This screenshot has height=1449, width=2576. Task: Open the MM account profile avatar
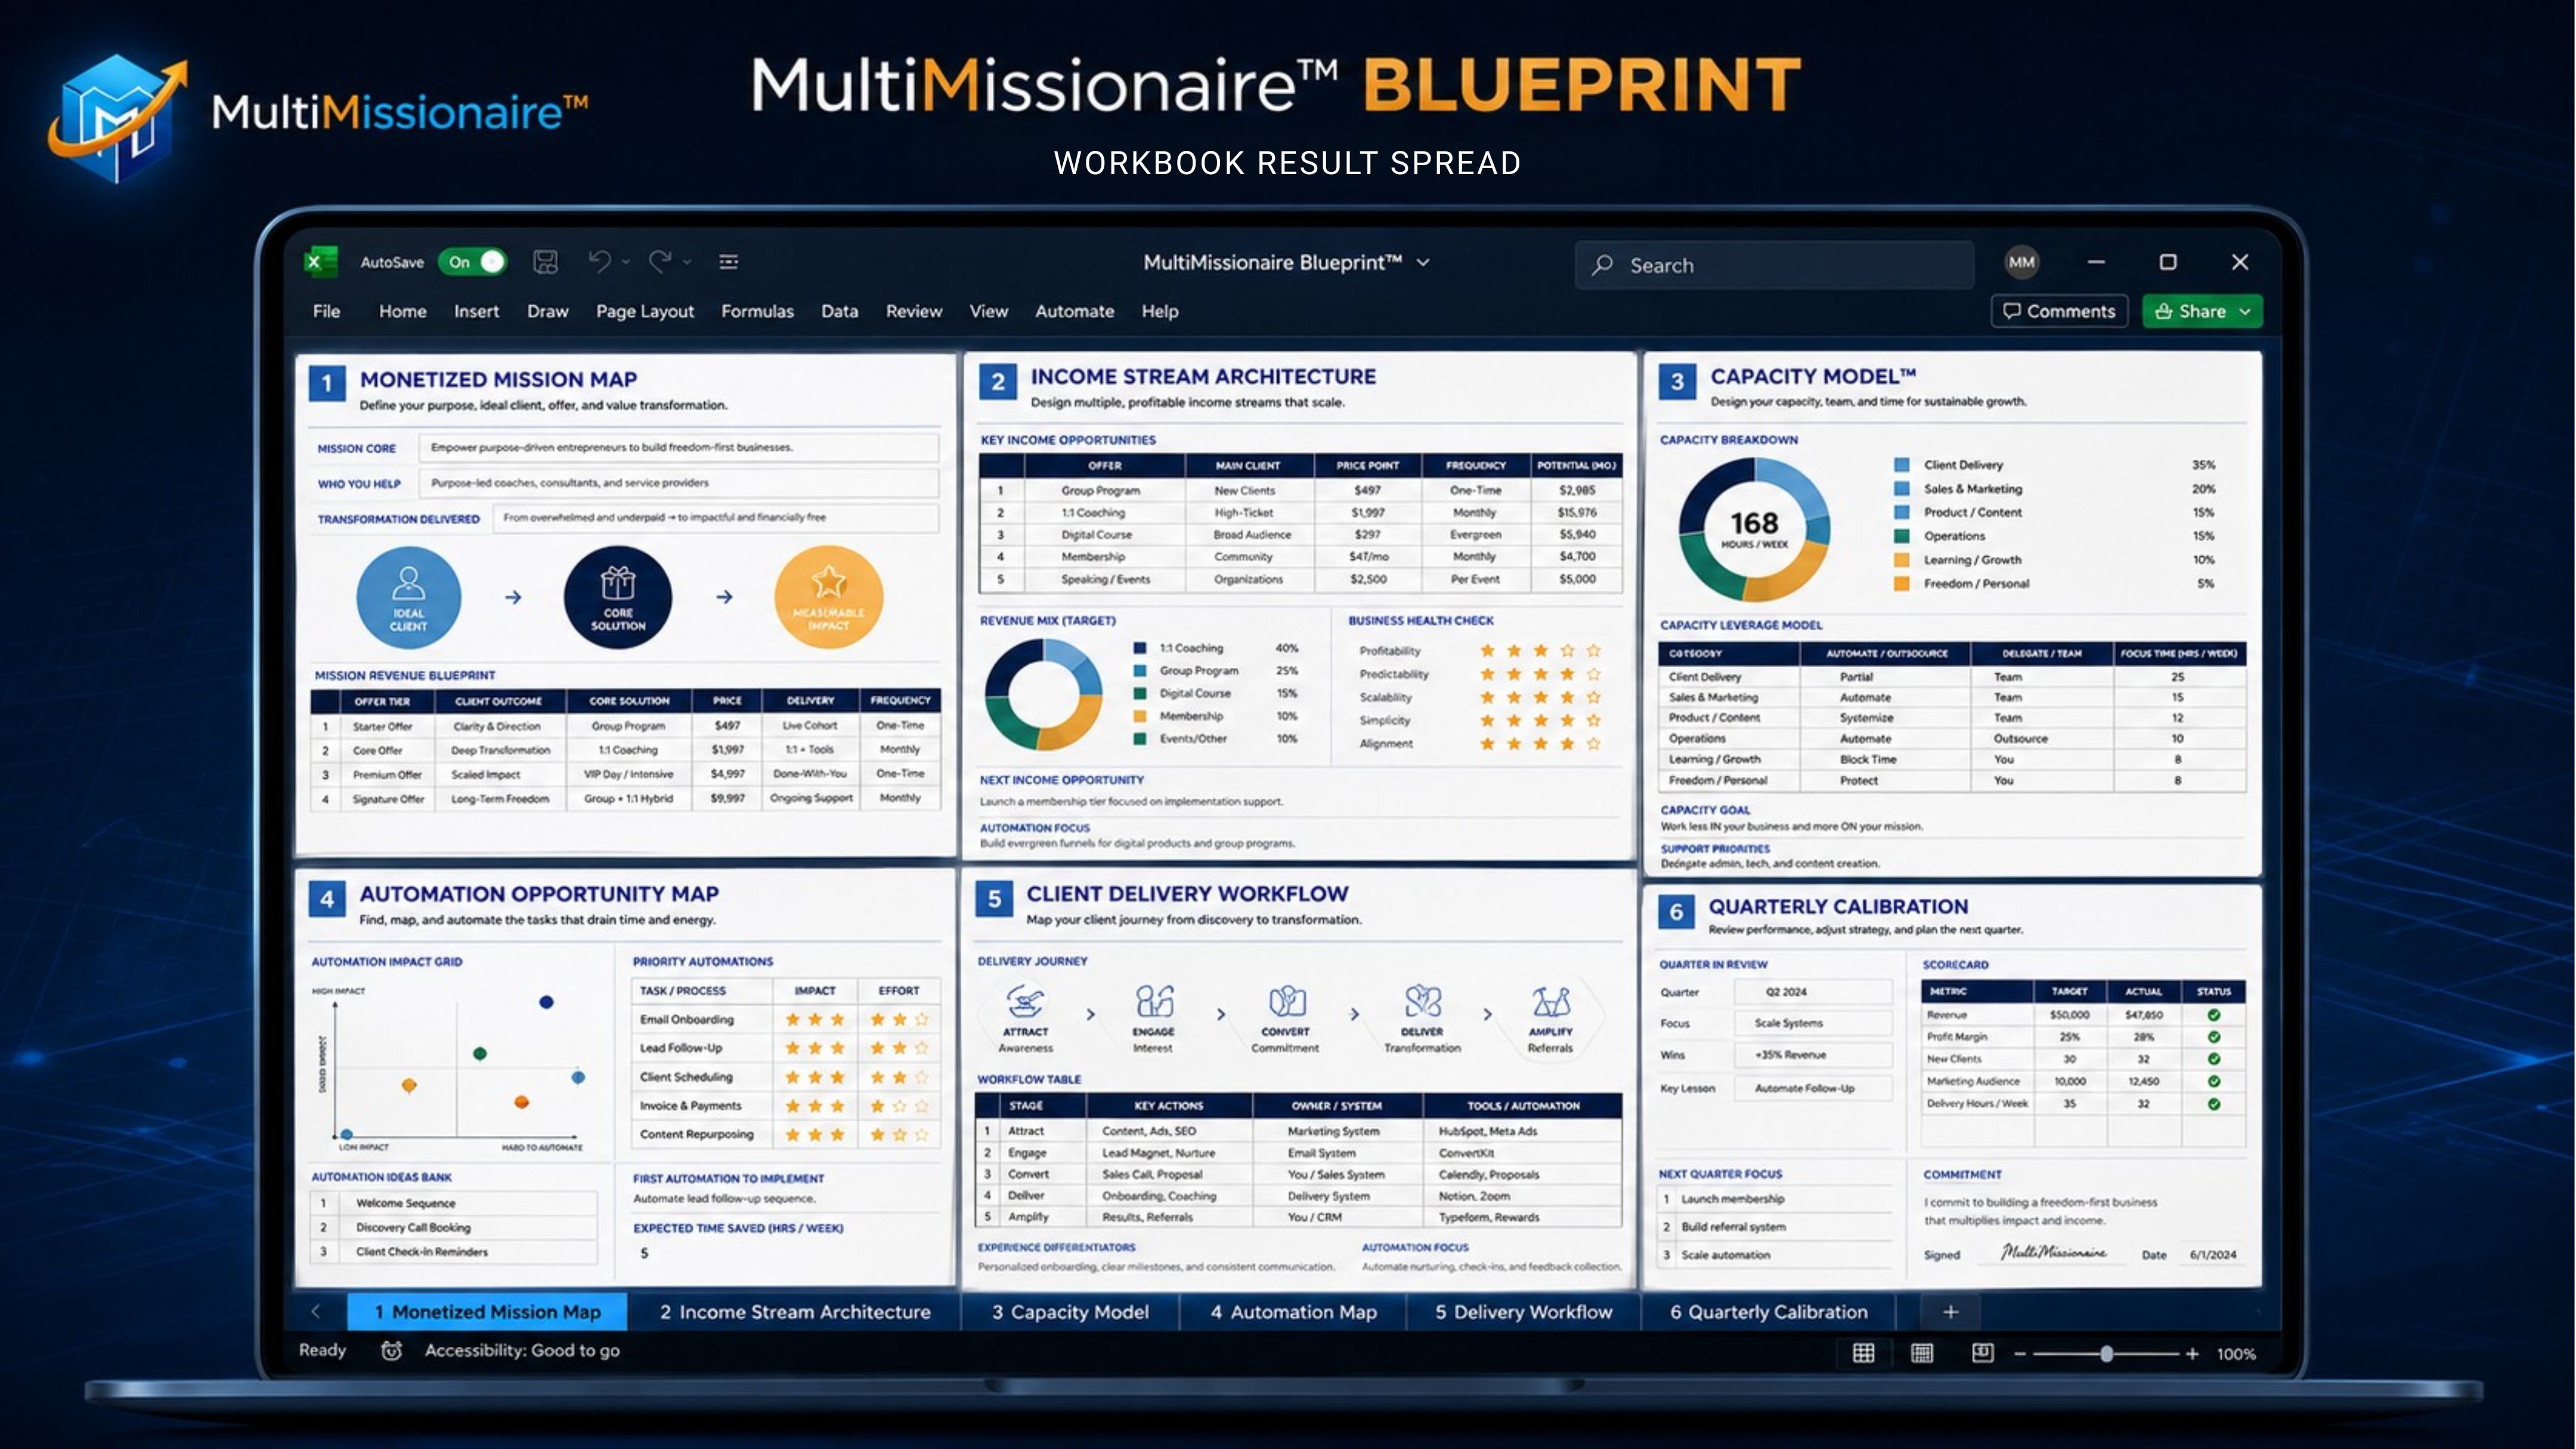(x=2021, y=262)
